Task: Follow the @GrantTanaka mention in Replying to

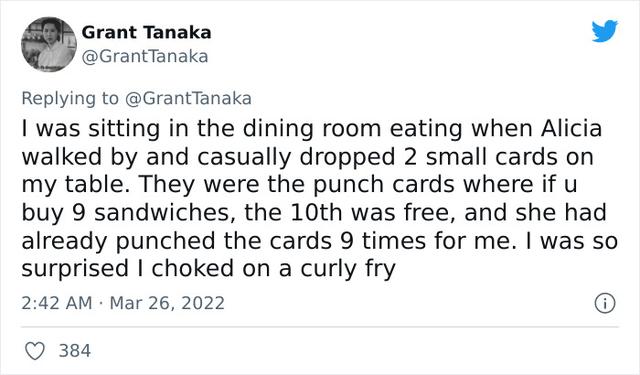Action: coord(188,98)
